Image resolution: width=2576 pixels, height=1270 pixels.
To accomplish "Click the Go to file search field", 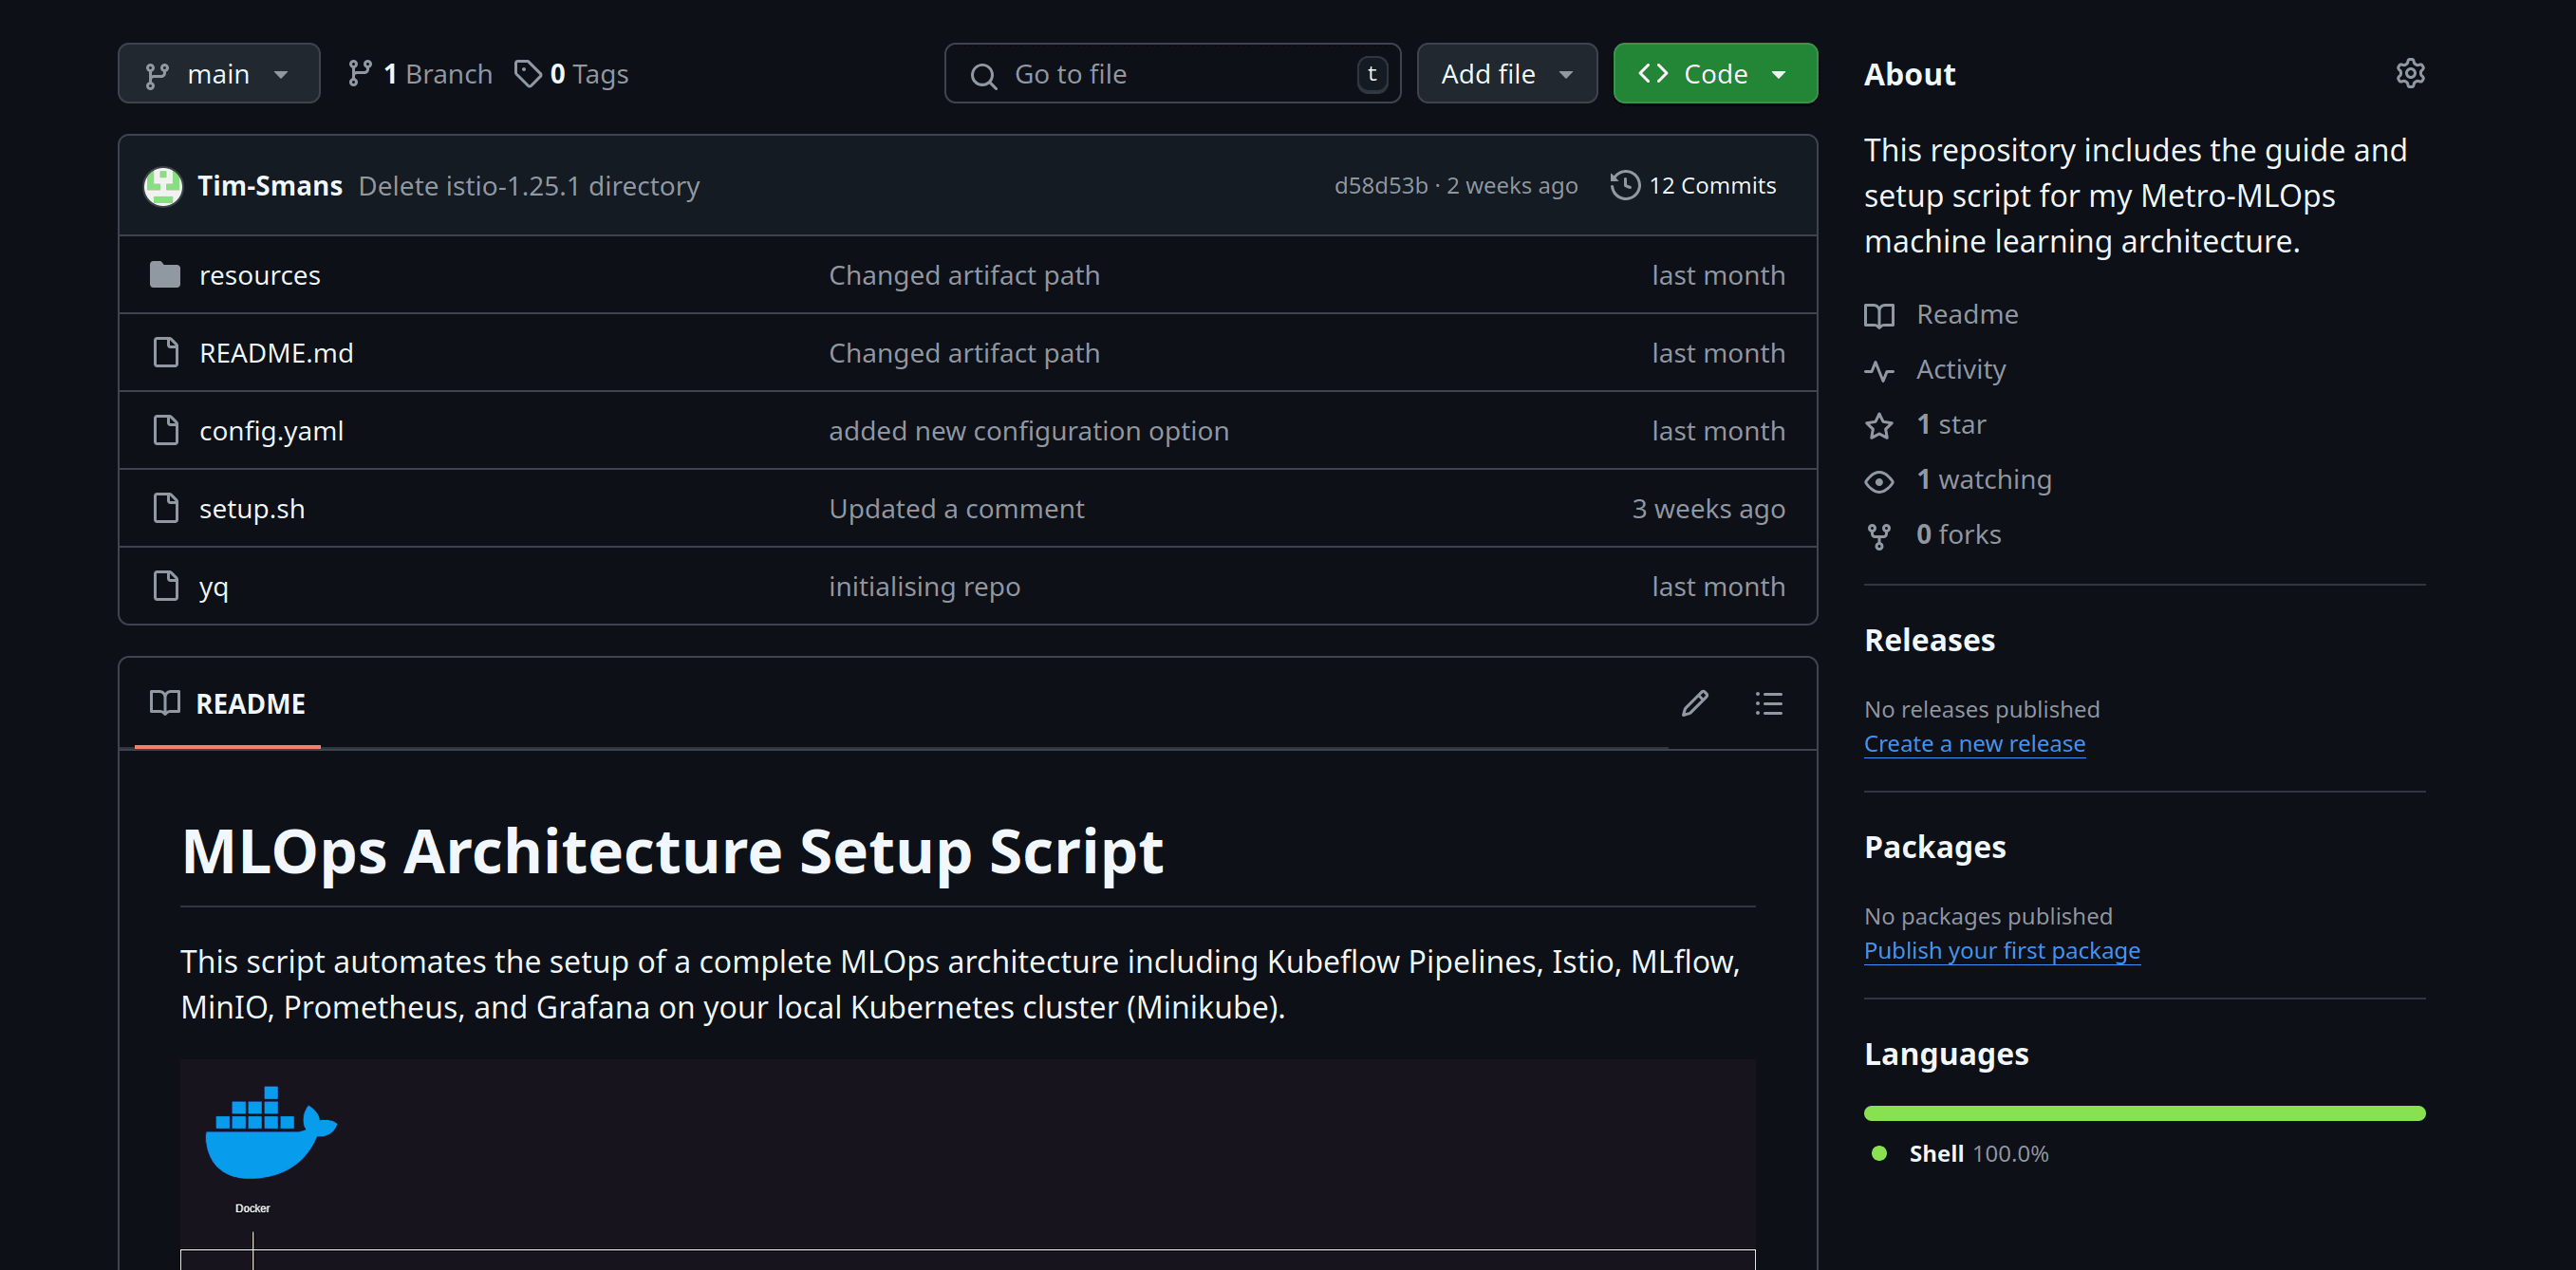I will coord(1172,74).
